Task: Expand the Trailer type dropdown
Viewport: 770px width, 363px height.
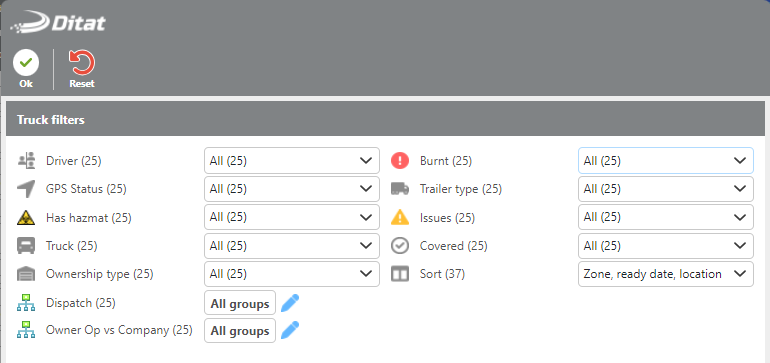Action: tap(665, 189)
